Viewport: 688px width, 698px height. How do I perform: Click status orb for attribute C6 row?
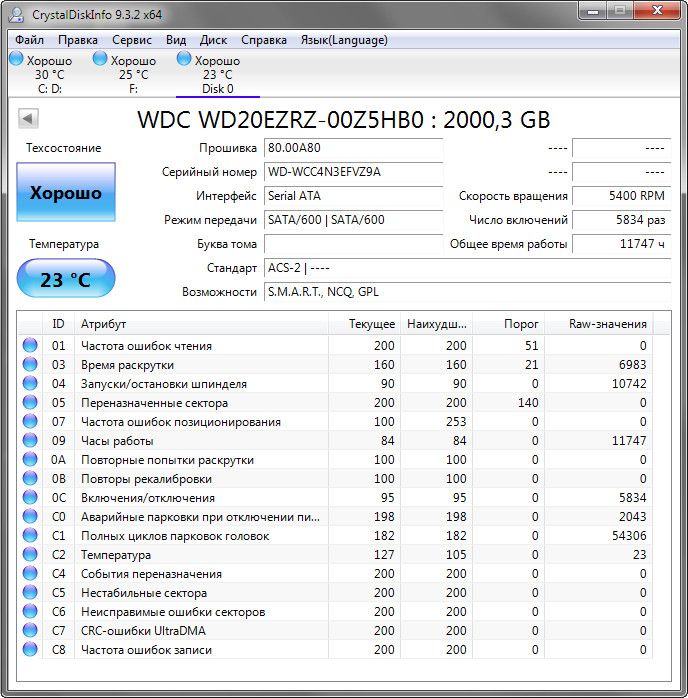[30, 611]
